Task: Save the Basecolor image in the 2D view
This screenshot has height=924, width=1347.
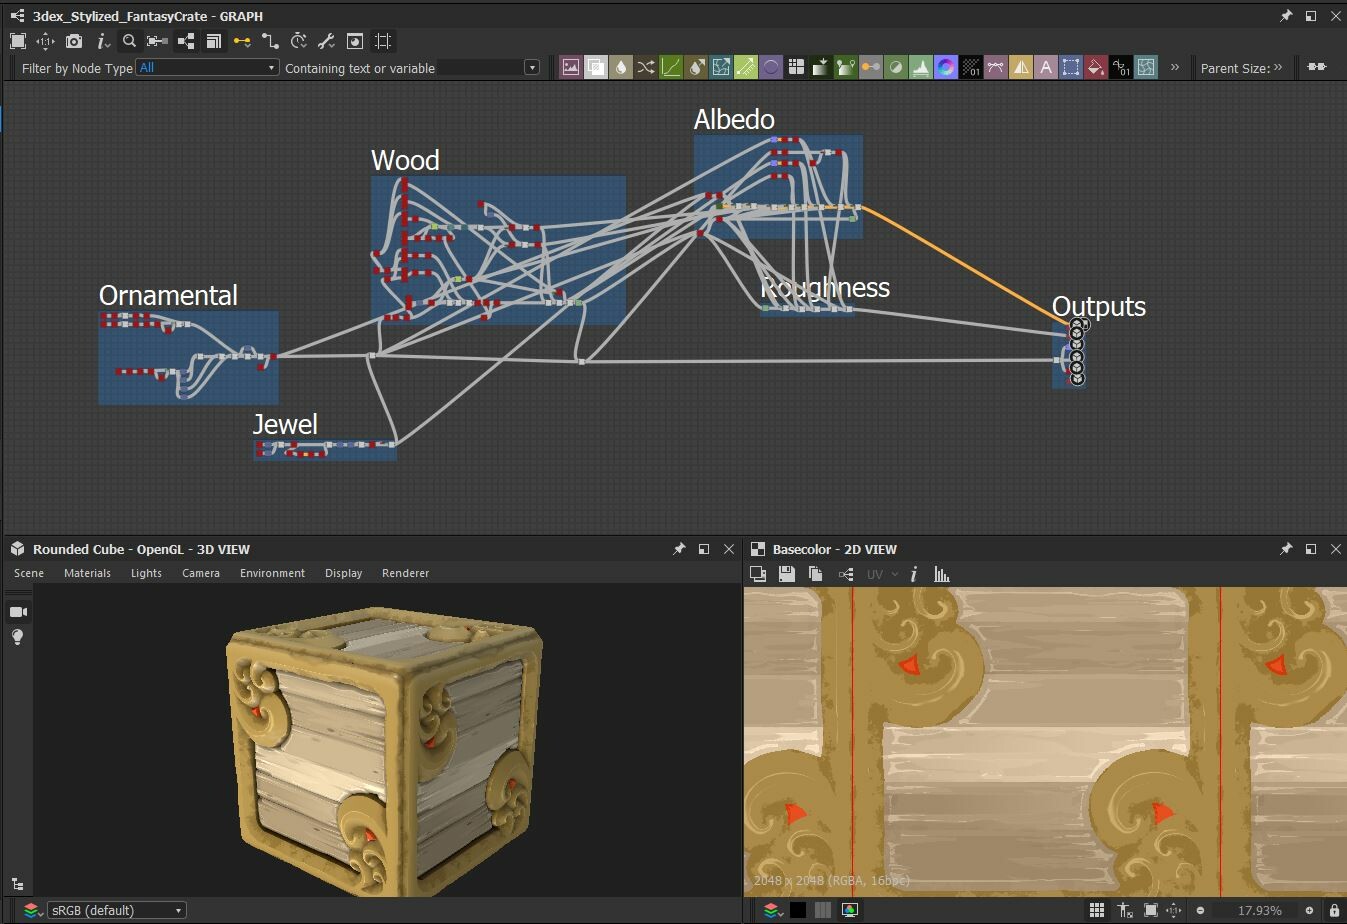Action: click(787, 574)
